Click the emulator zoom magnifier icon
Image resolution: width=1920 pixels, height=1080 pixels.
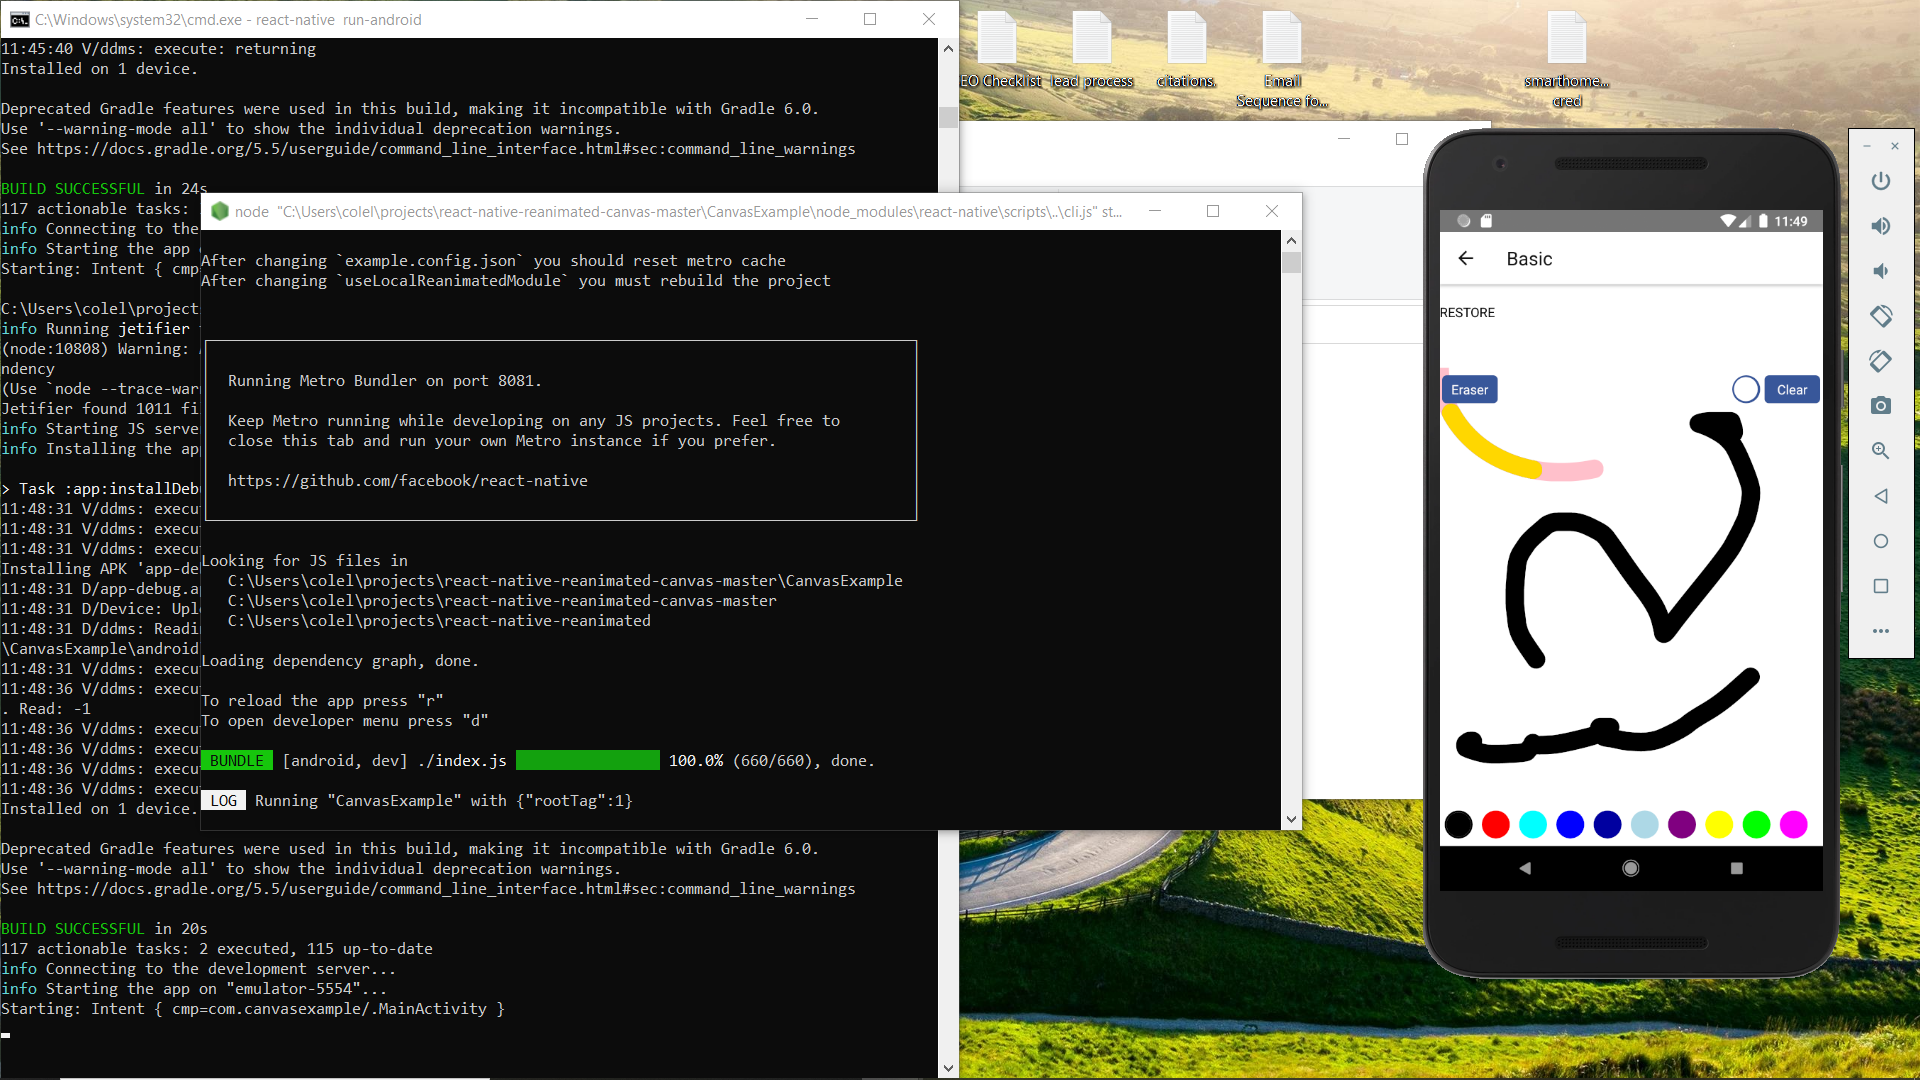coord(1881,451)
